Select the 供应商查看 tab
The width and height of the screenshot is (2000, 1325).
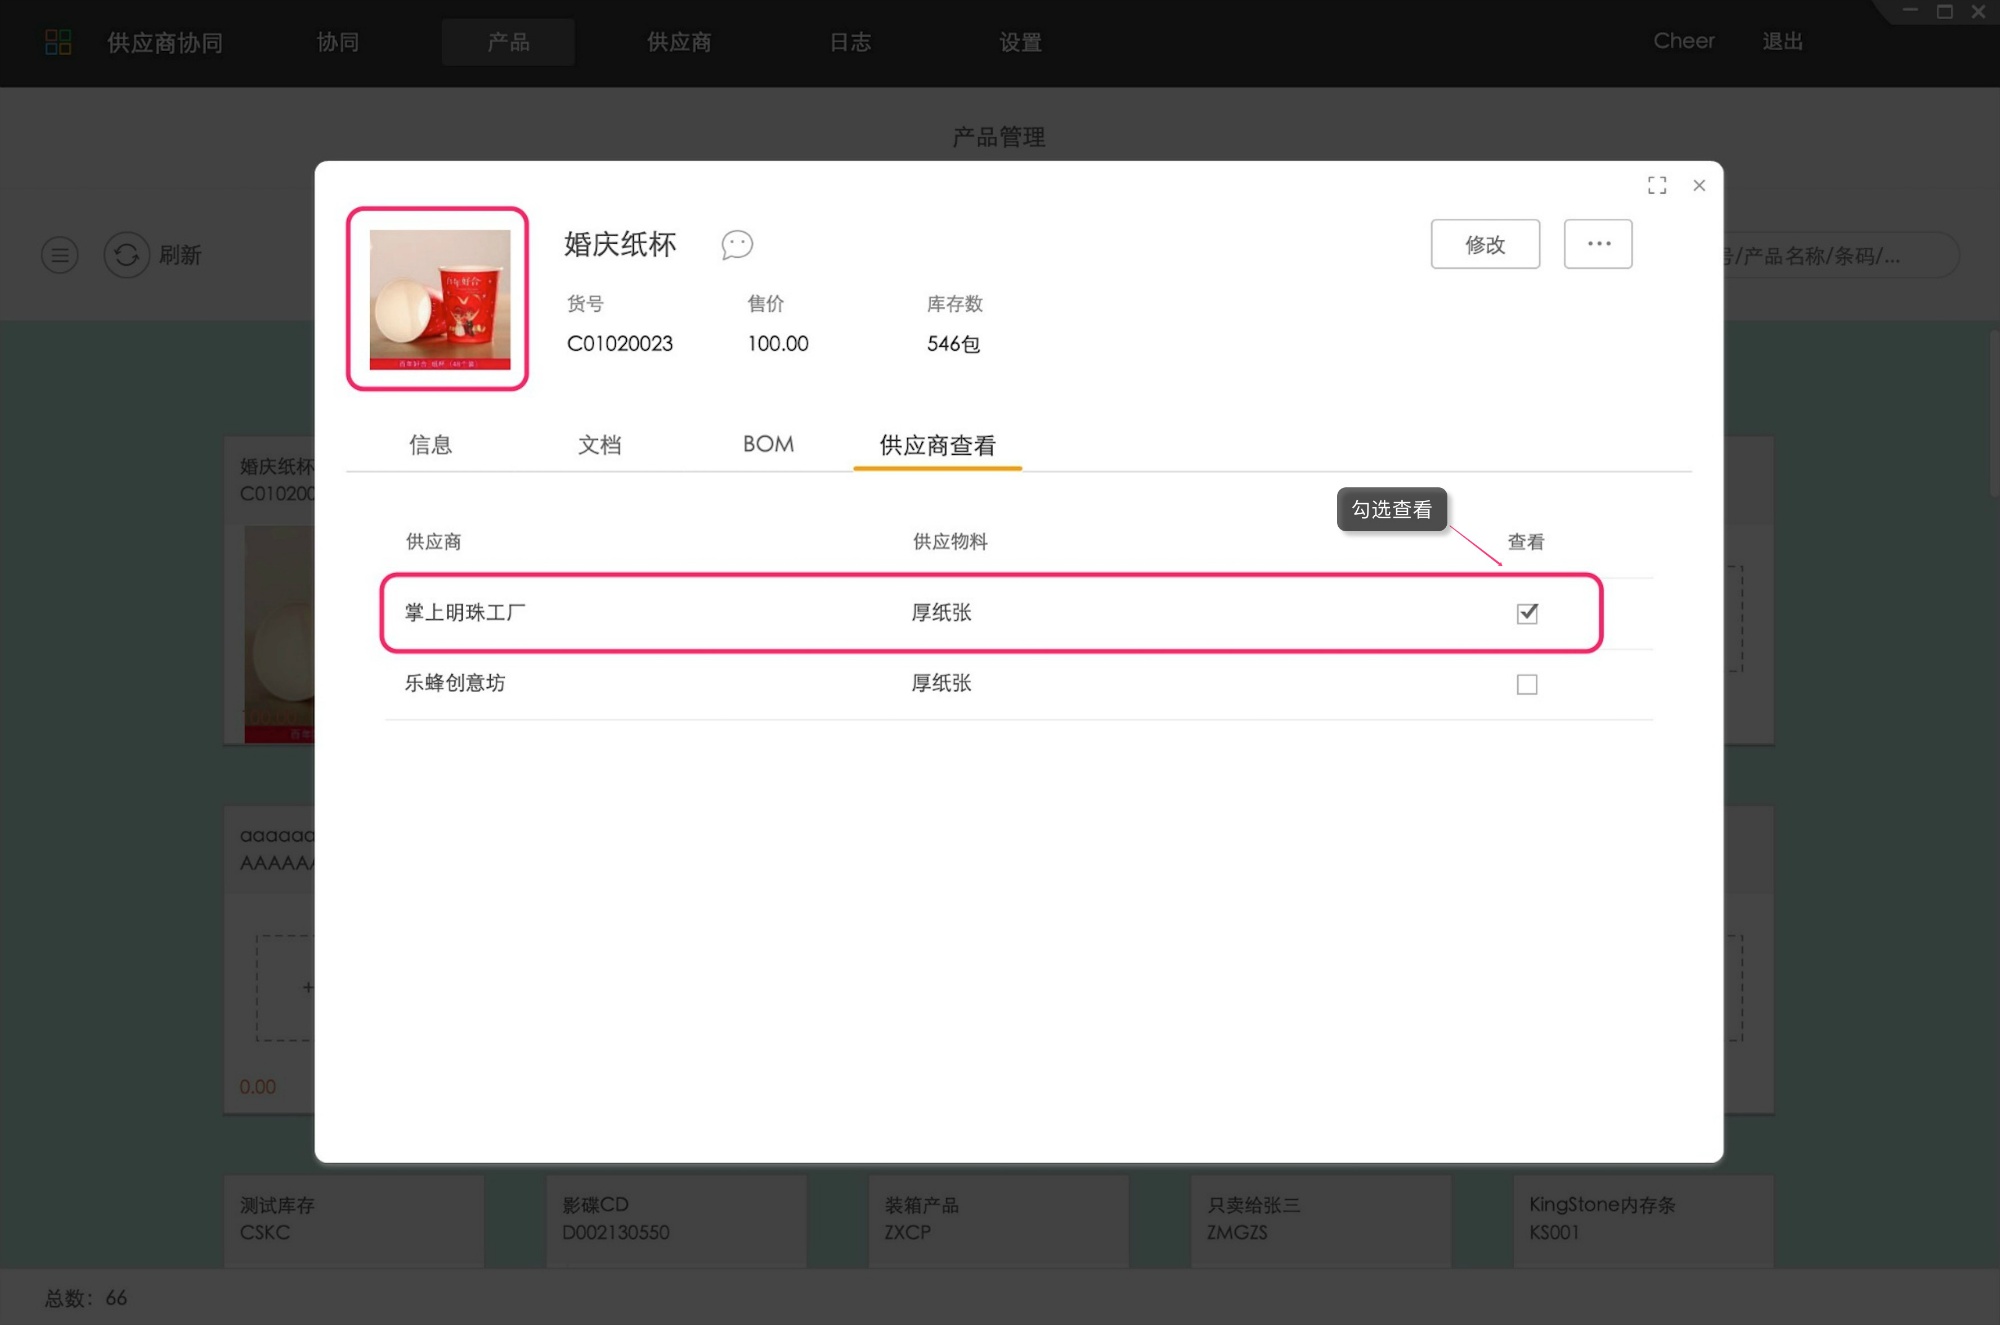[937, 445]
